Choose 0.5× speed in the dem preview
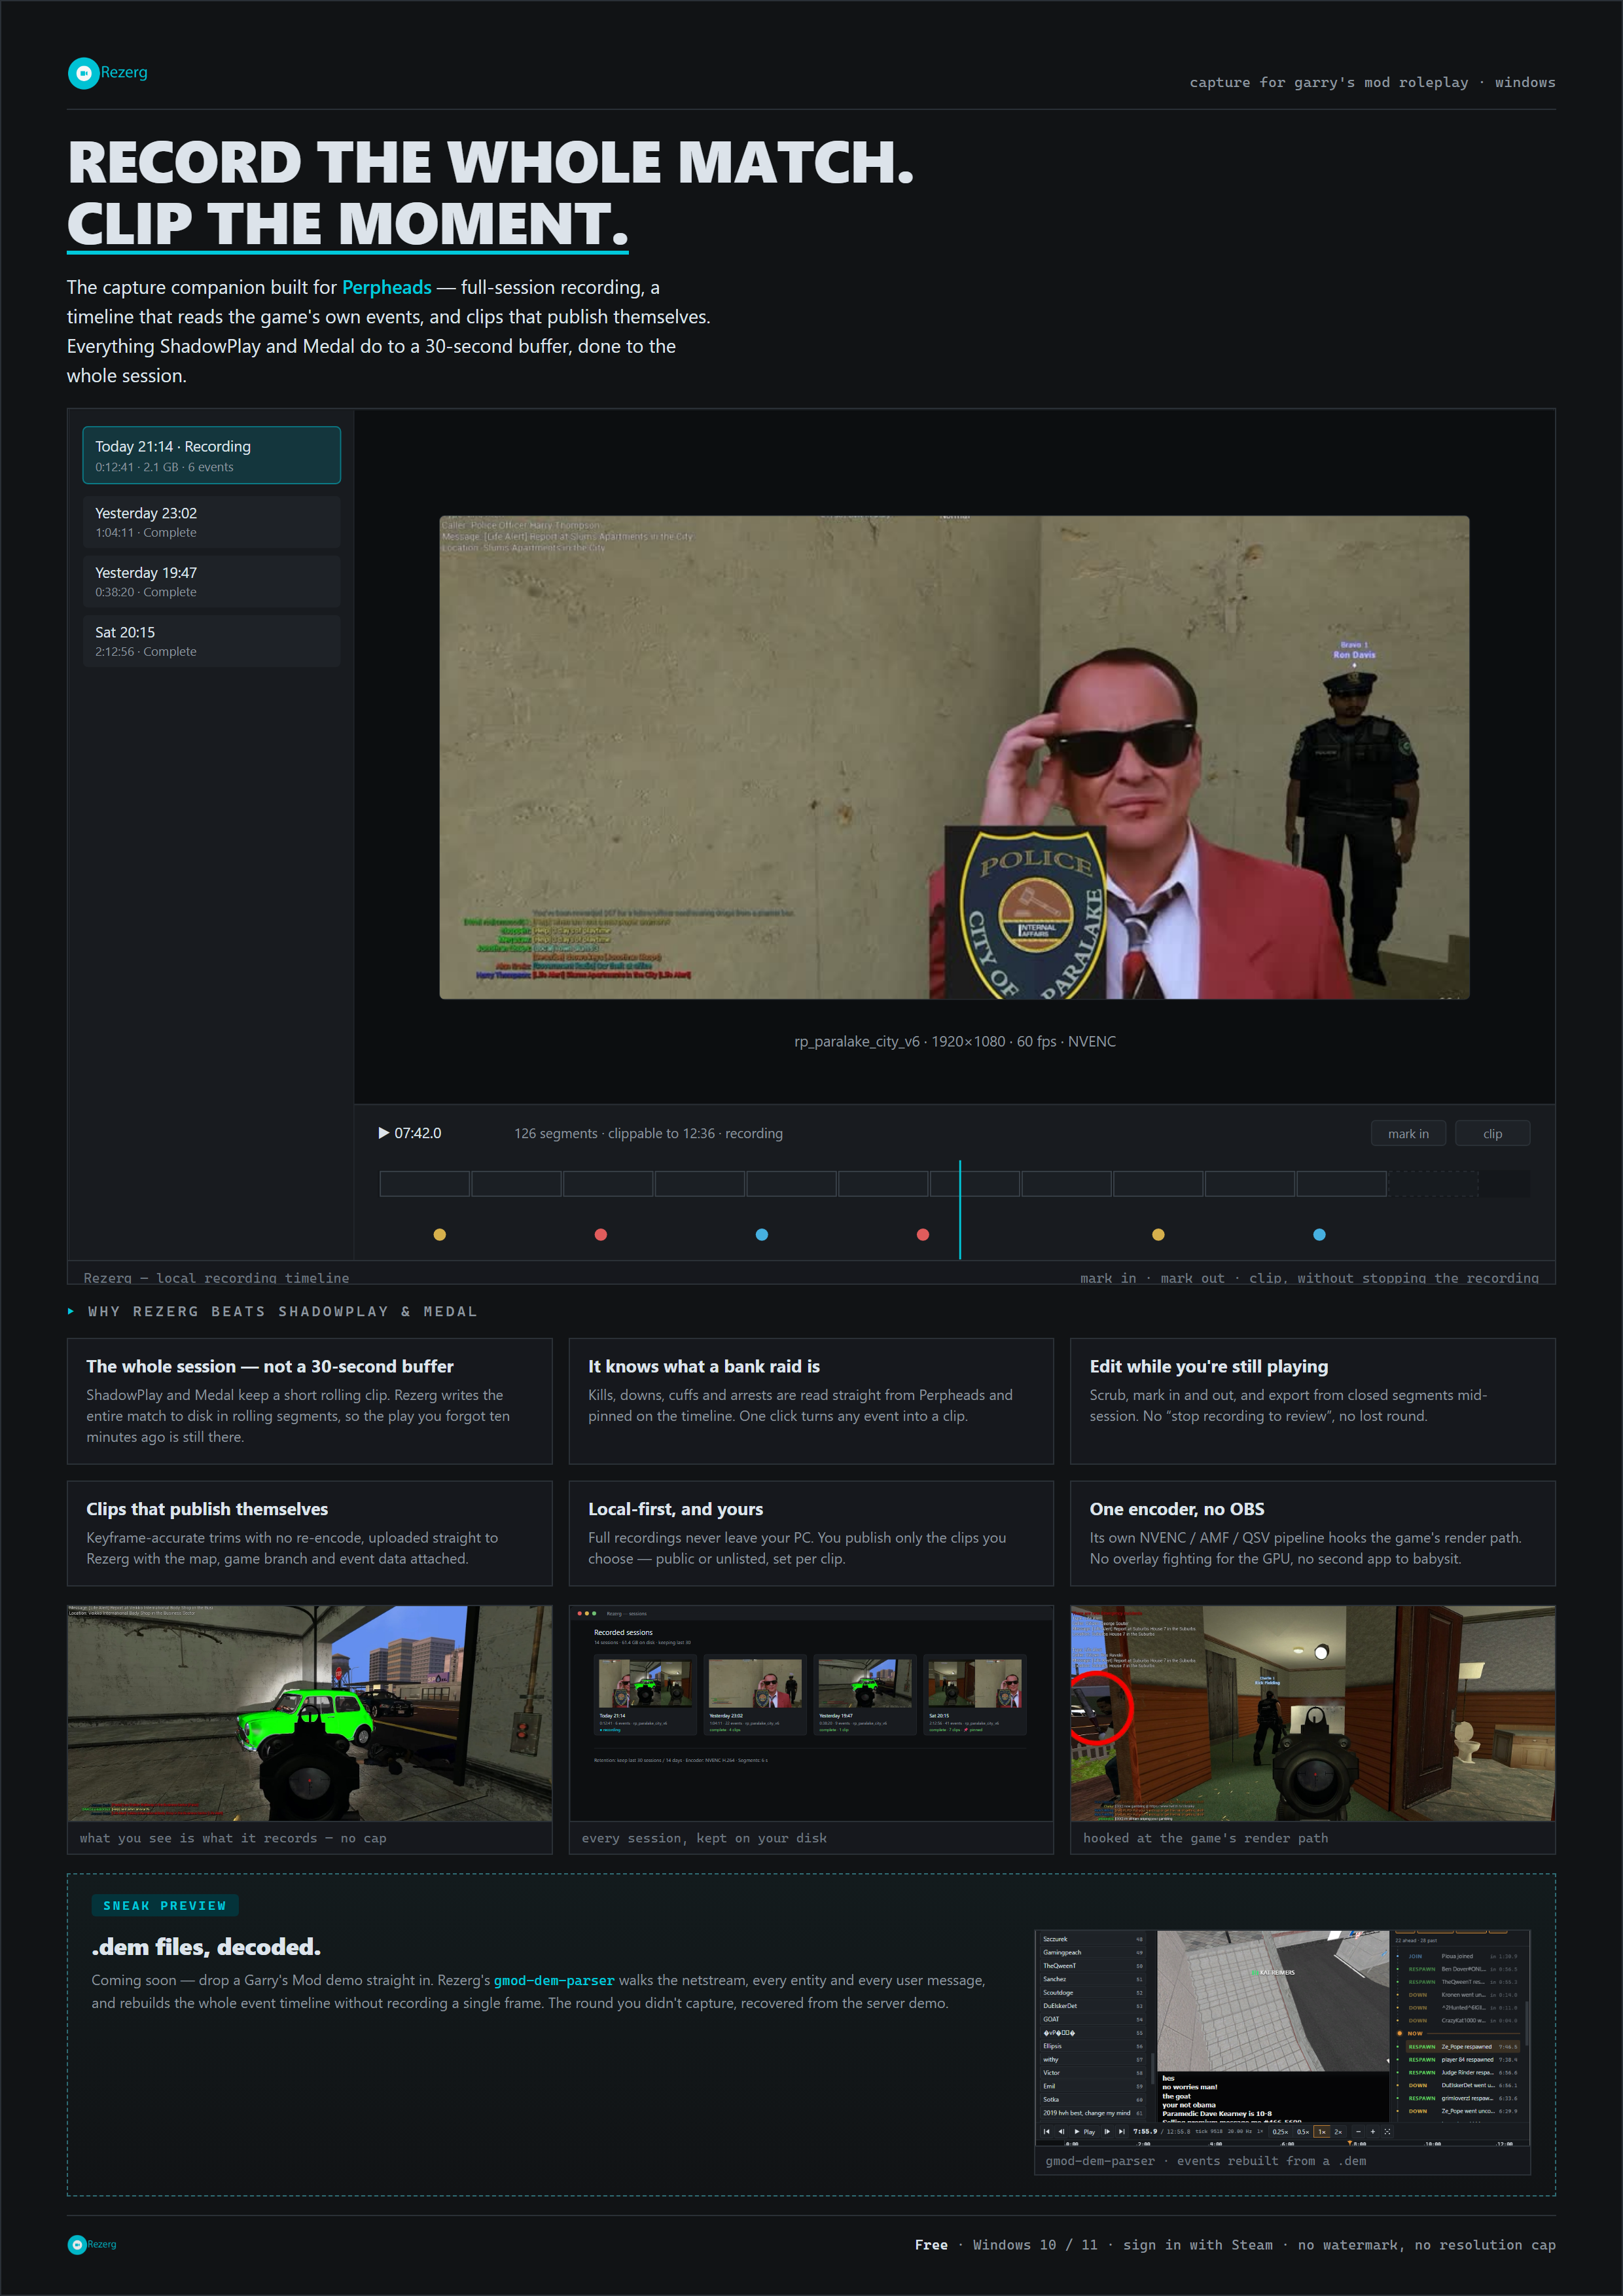 pos(1303,2132)
